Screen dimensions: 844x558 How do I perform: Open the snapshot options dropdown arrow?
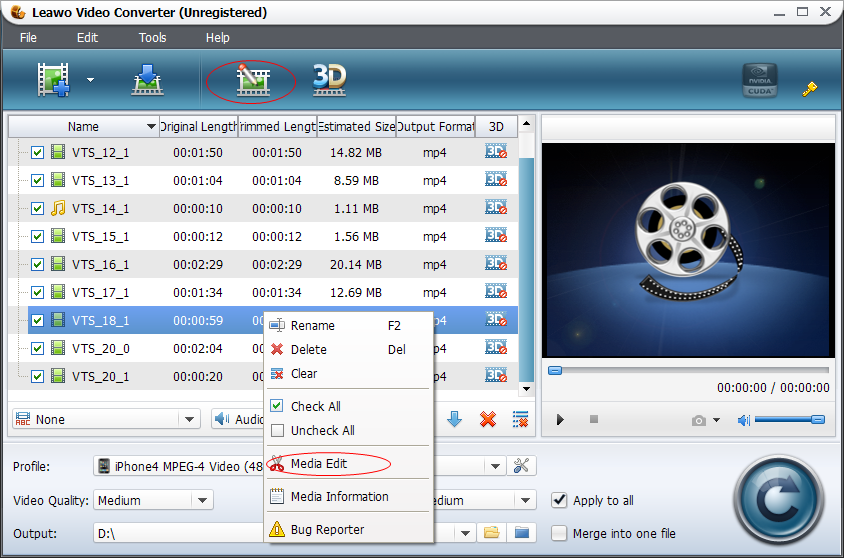716,420
